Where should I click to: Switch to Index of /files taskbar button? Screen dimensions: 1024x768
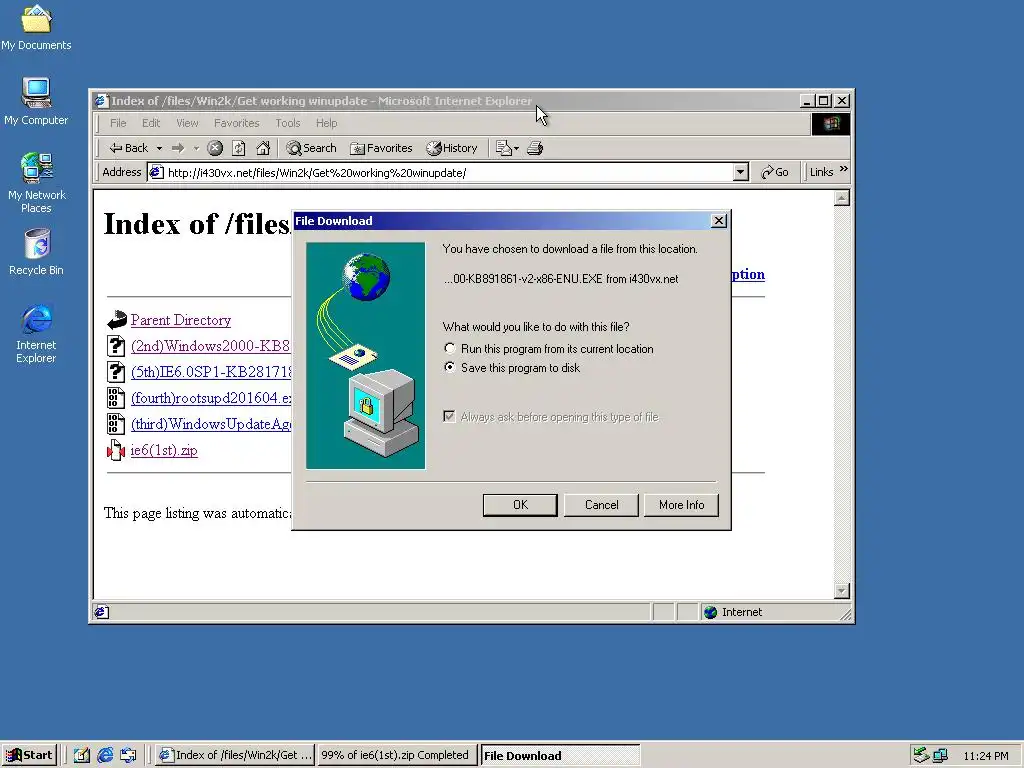point(236,755)
